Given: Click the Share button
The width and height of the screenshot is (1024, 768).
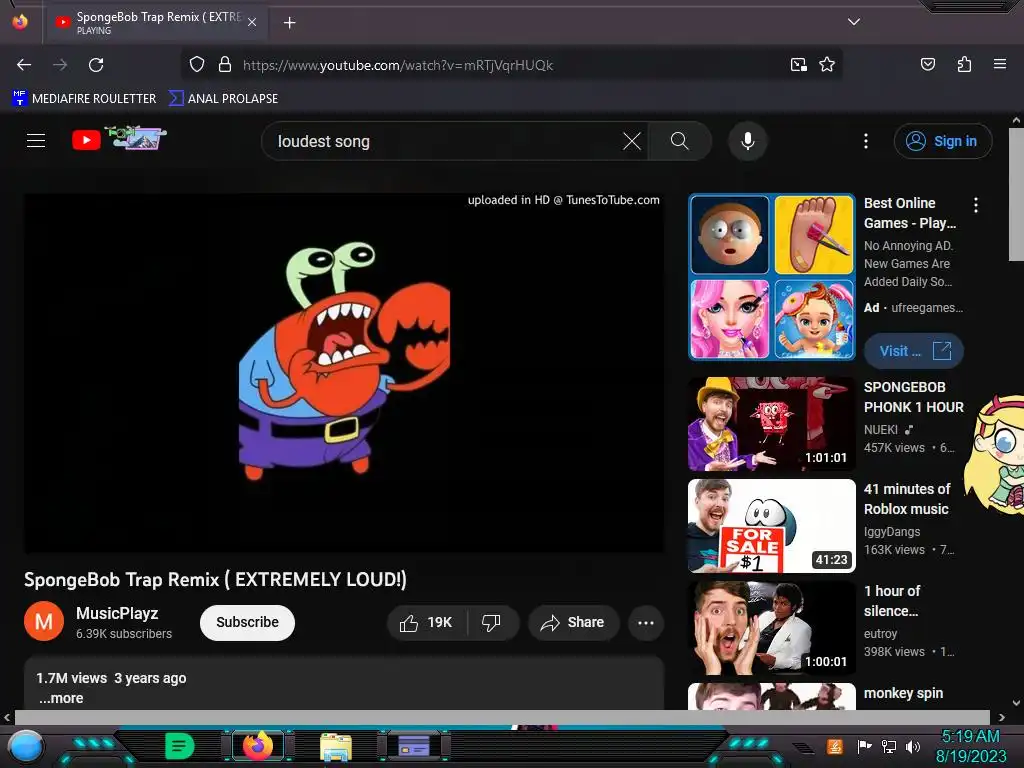Looking at the screenshot, I should click(x=573, y=622).
